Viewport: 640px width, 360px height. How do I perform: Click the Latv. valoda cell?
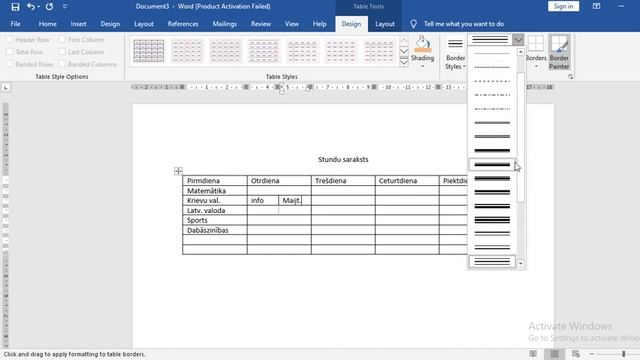click(215, 210)
